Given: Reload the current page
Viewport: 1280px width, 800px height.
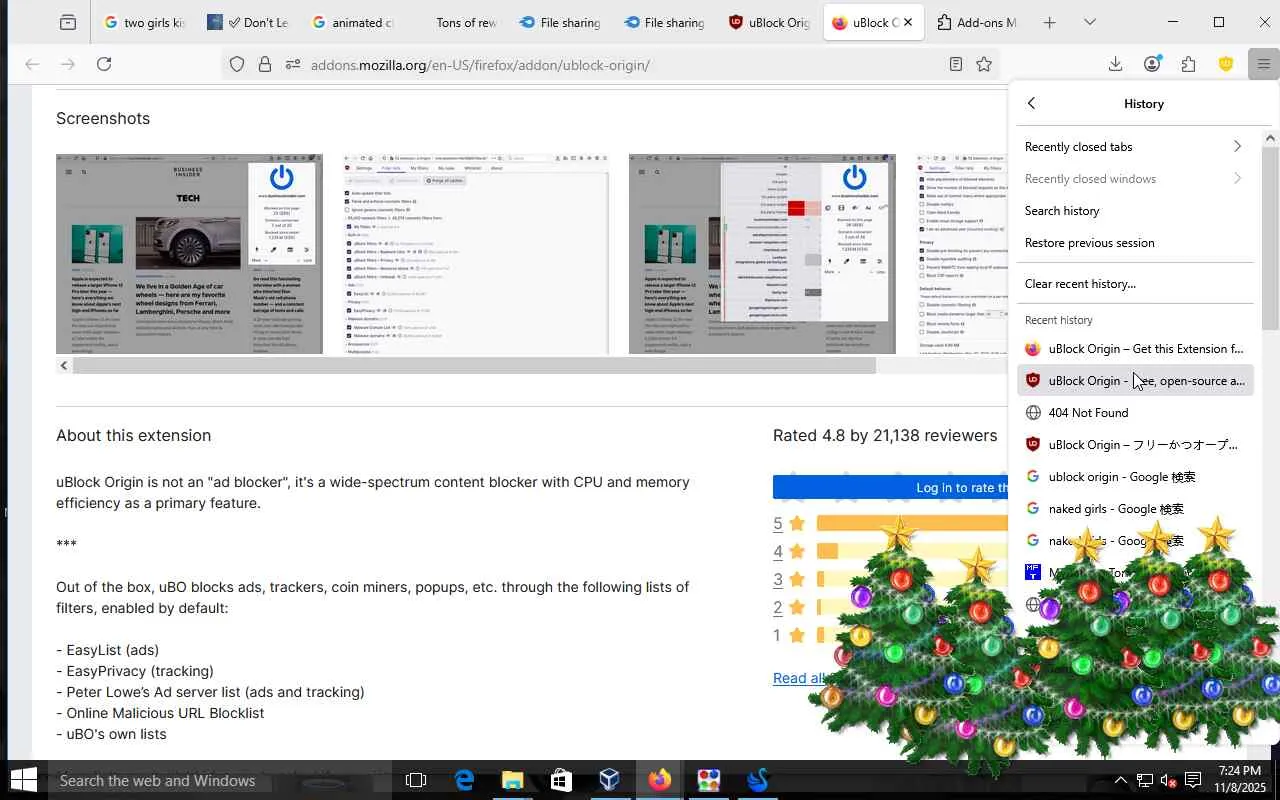Looking at the screenshot, I should (104, 64).
